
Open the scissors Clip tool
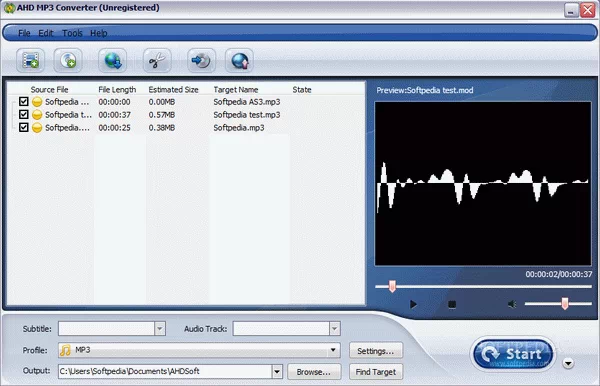point(157,60)
